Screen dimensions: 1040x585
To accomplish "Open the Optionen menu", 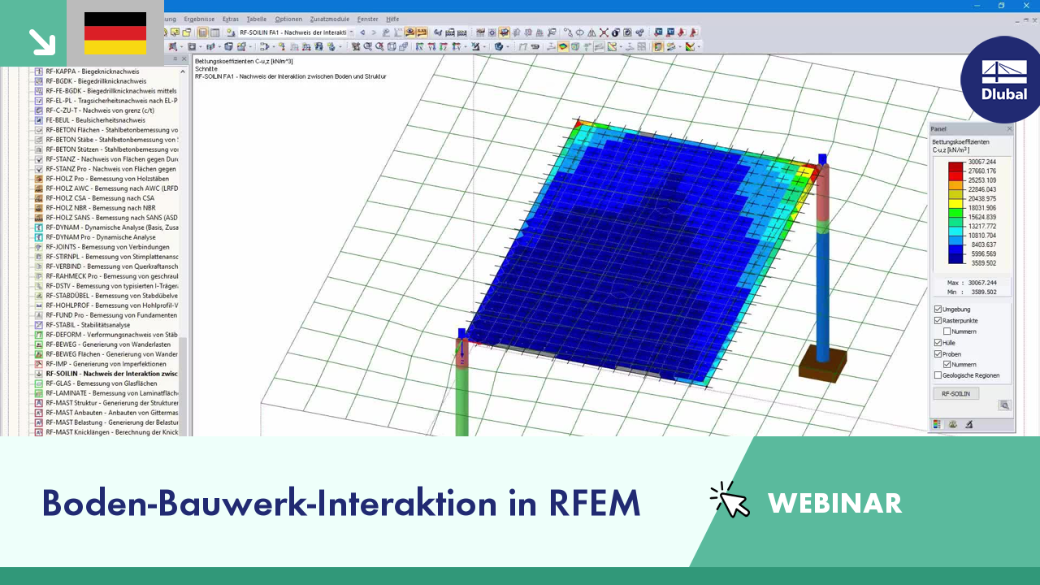I will pos(289,19).
